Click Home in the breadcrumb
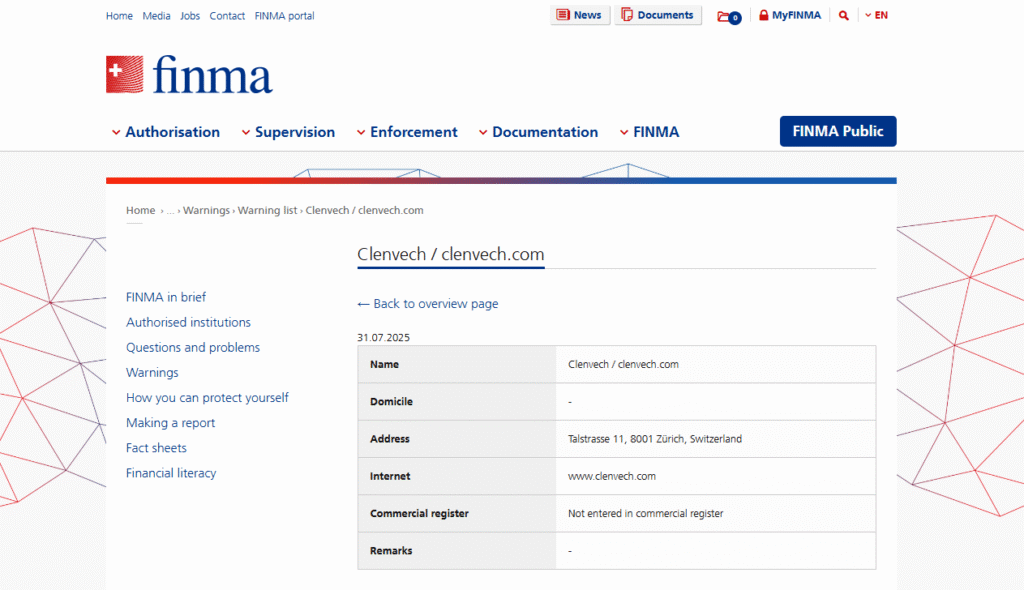Viewport: 1024px width, 590px height. [x=140, y=210]
